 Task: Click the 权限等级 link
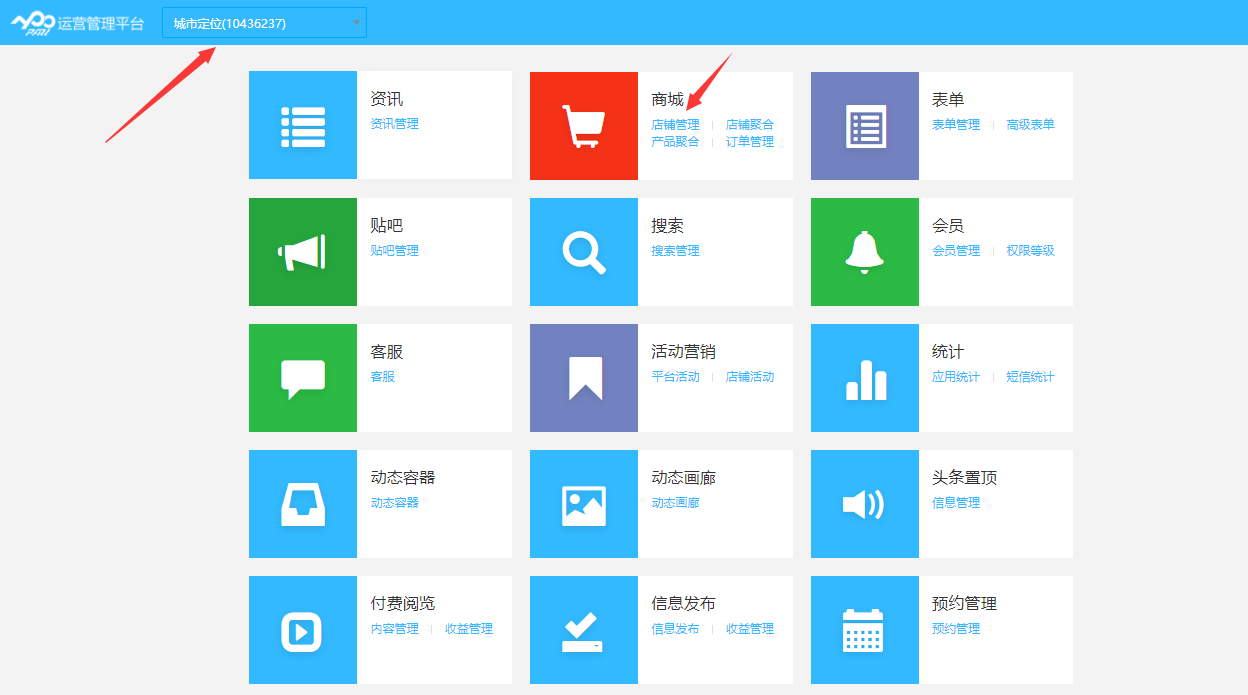(x=1030, y=251)
